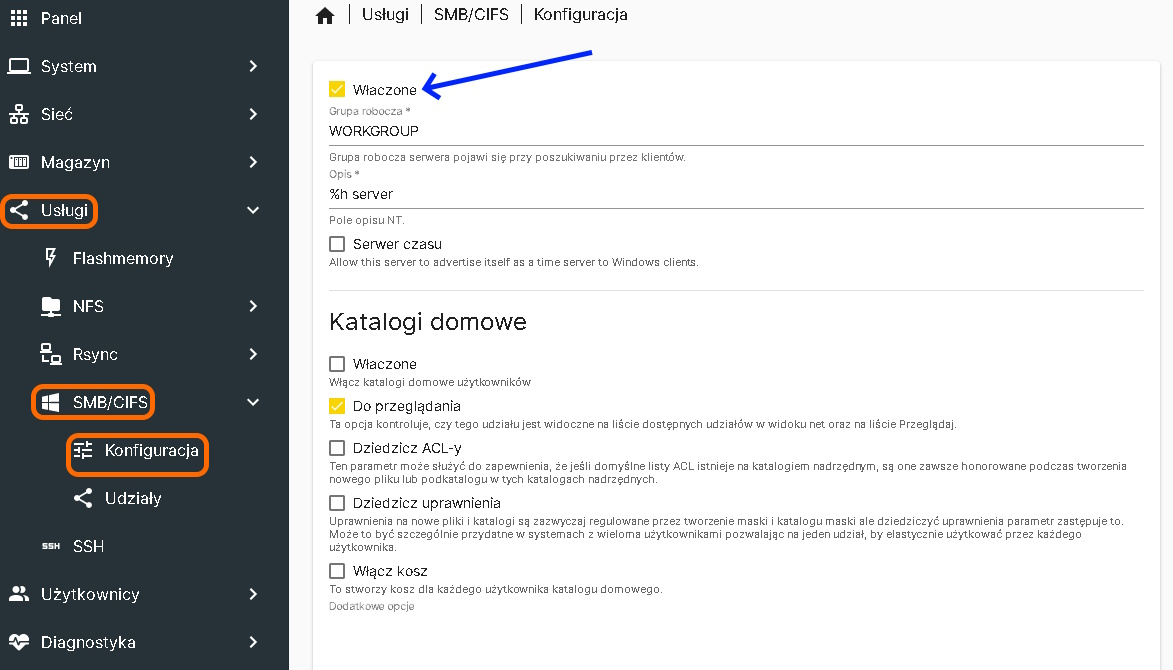Enable the Włącz kosz checkbox
This screenshot has height=670, width=1173.
click(337, 571)
